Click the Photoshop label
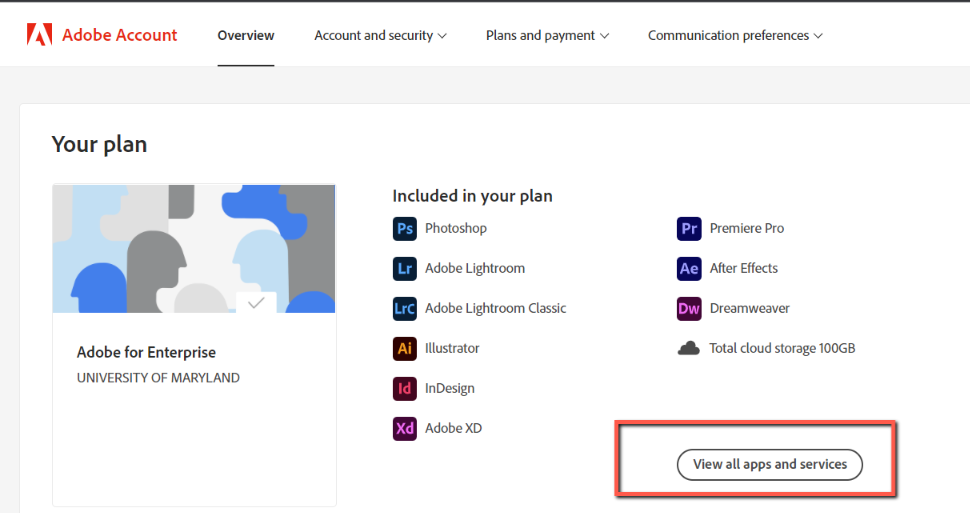The width and height of the screenshot is (970, 513). tap(456, 228)
